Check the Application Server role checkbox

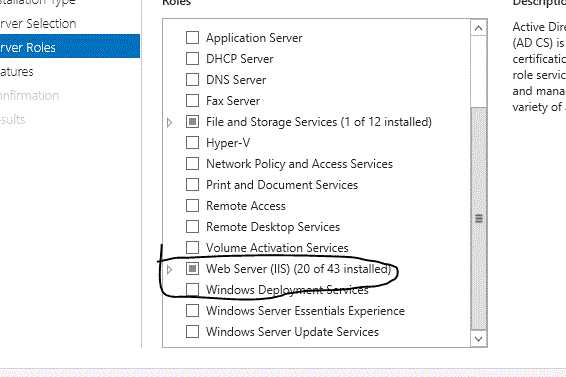tap(192, 38)
